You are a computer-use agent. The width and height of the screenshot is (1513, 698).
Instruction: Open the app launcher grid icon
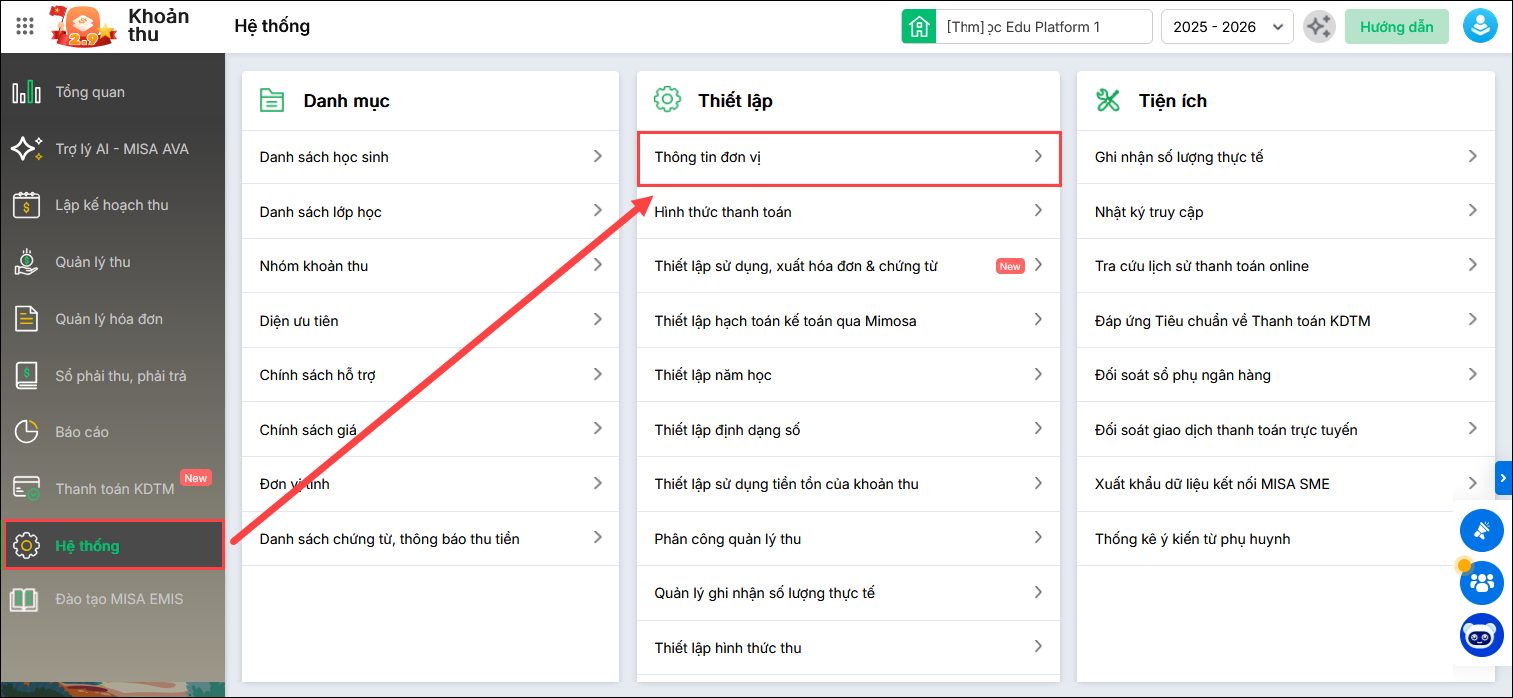(26, 26)
